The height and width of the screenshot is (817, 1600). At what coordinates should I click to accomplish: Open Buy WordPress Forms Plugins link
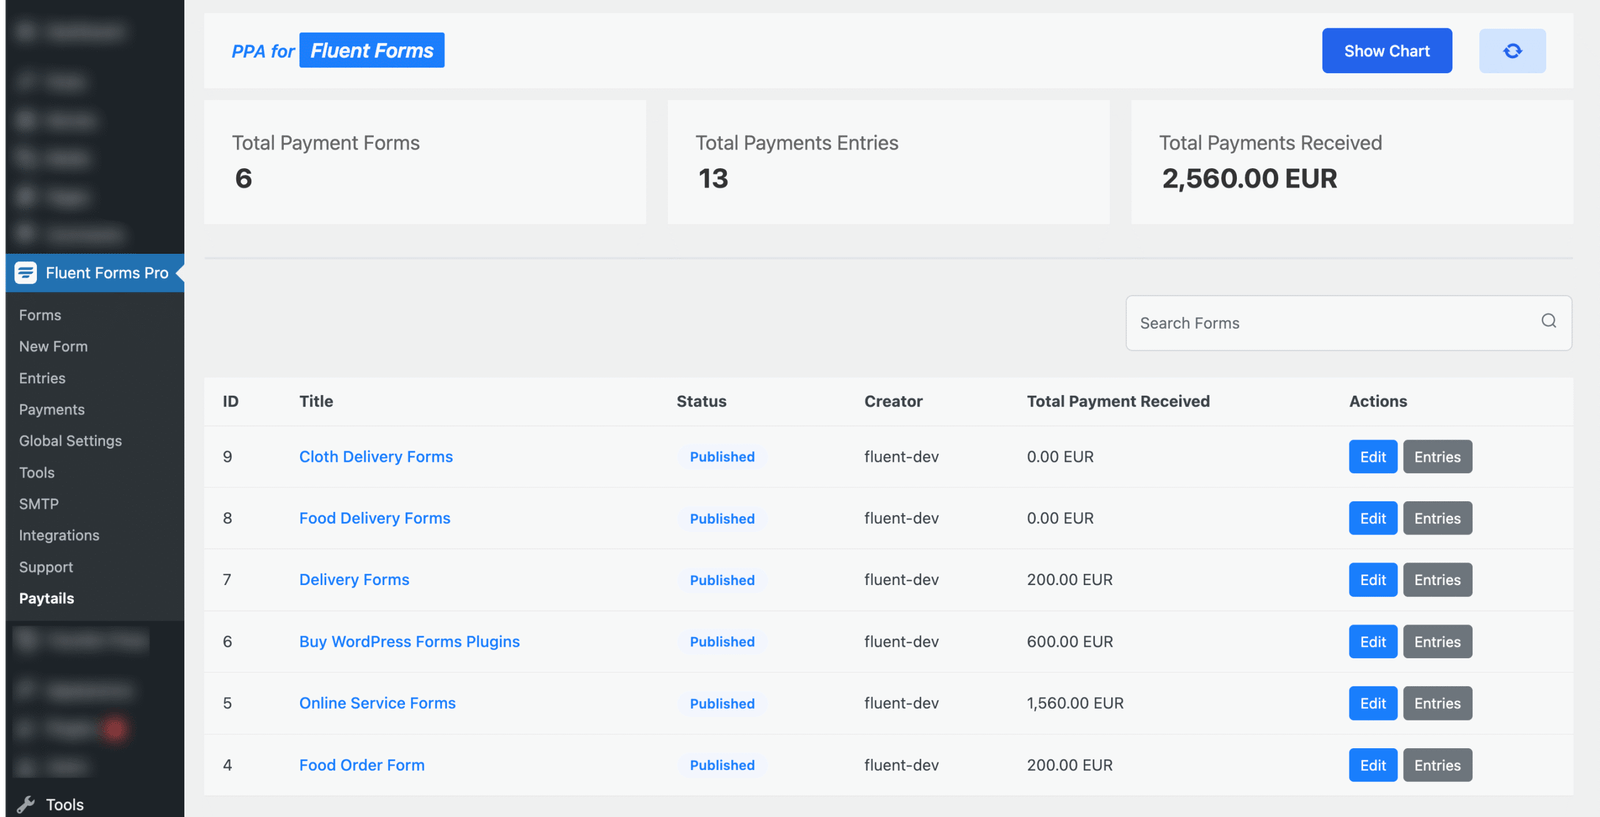[x=409, y=642]
